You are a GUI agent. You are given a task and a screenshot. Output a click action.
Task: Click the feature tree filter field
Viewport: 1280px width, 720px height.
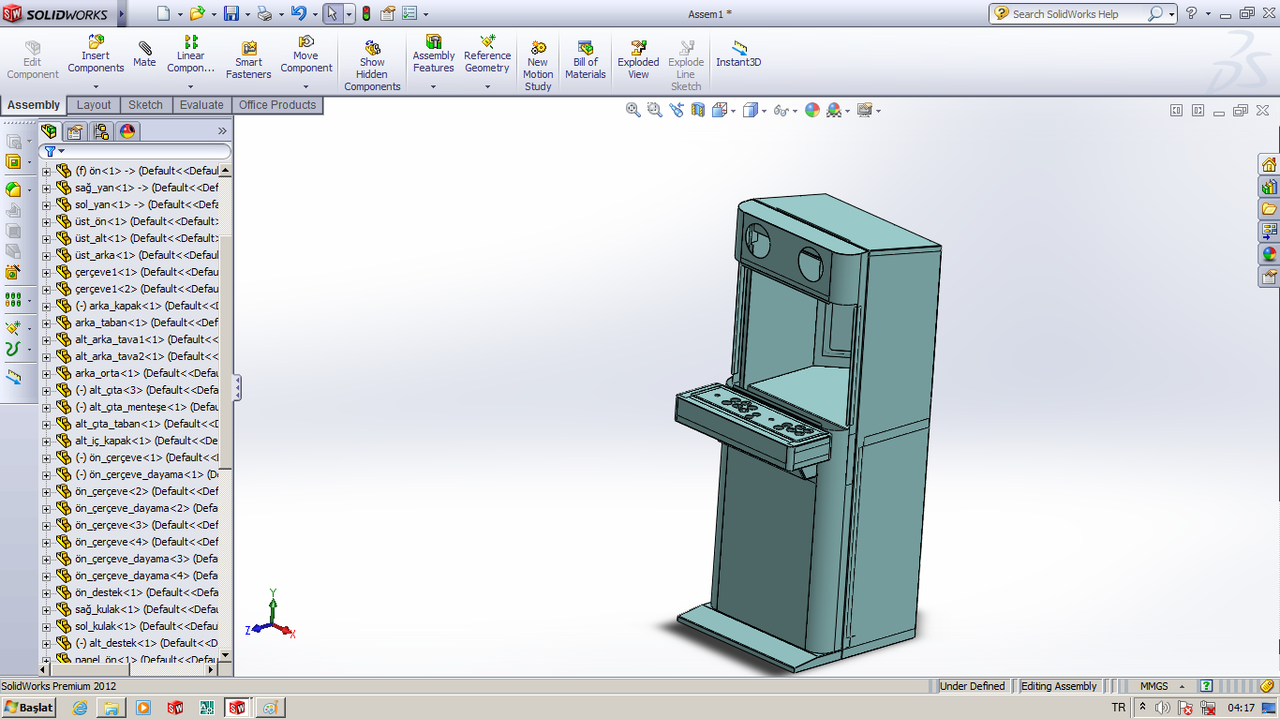coord(138,152)
